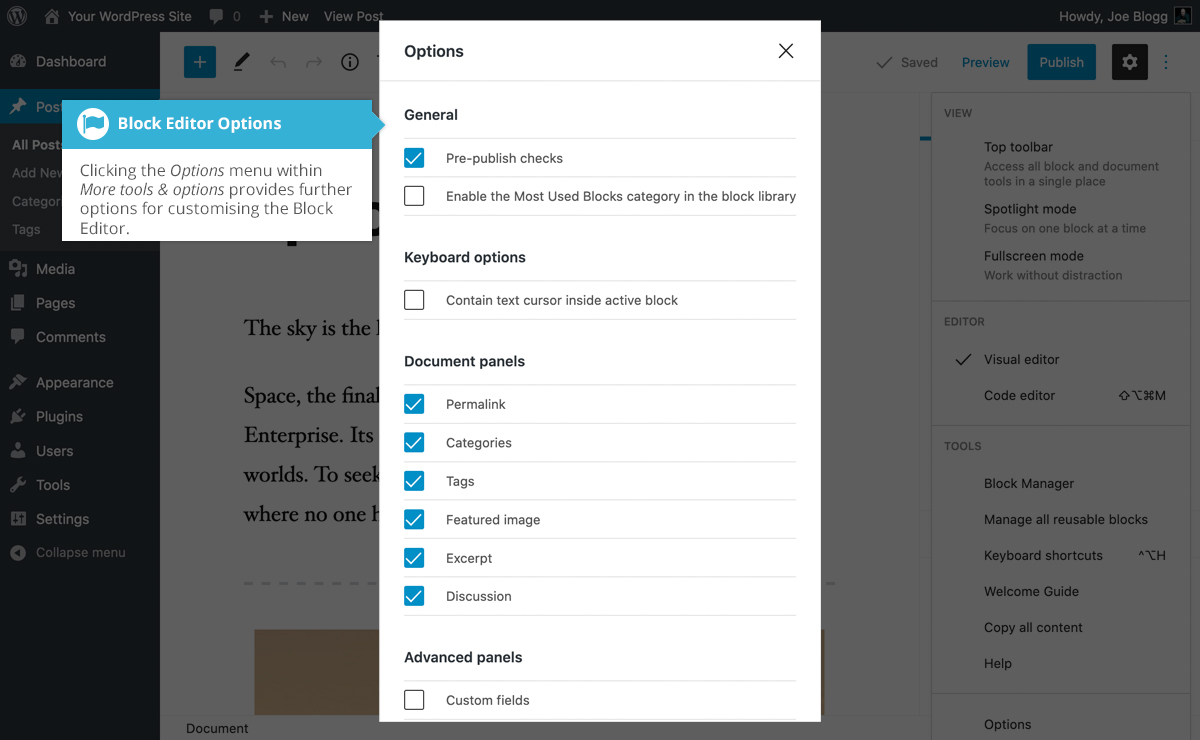
Task: Toggle the Featured image panel checkbox
Action: click(x=414, y=520)
